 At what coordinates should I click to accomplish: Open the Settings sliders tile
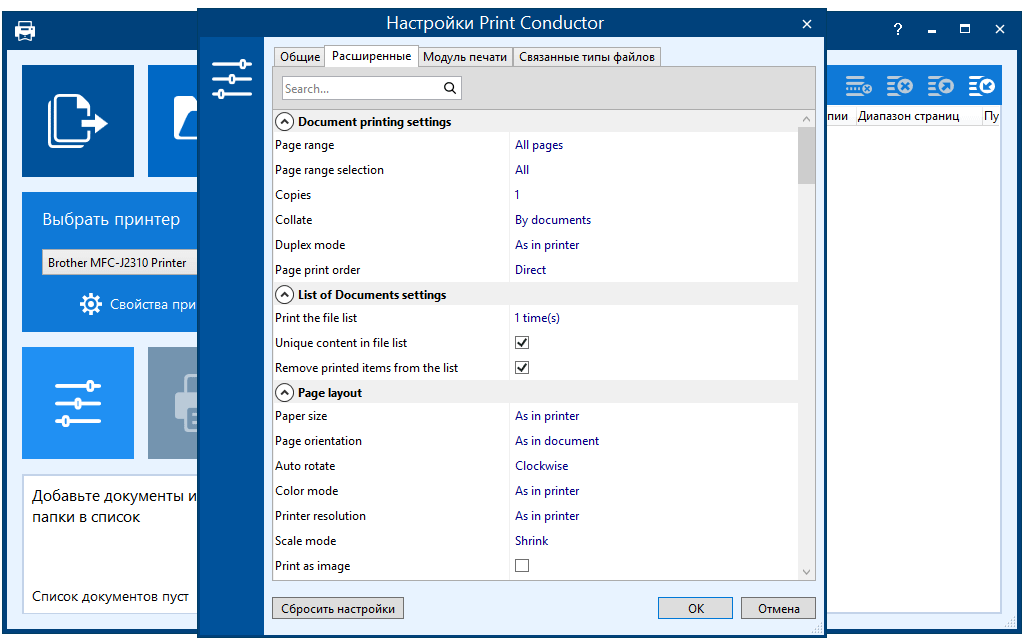click(78, 403)
